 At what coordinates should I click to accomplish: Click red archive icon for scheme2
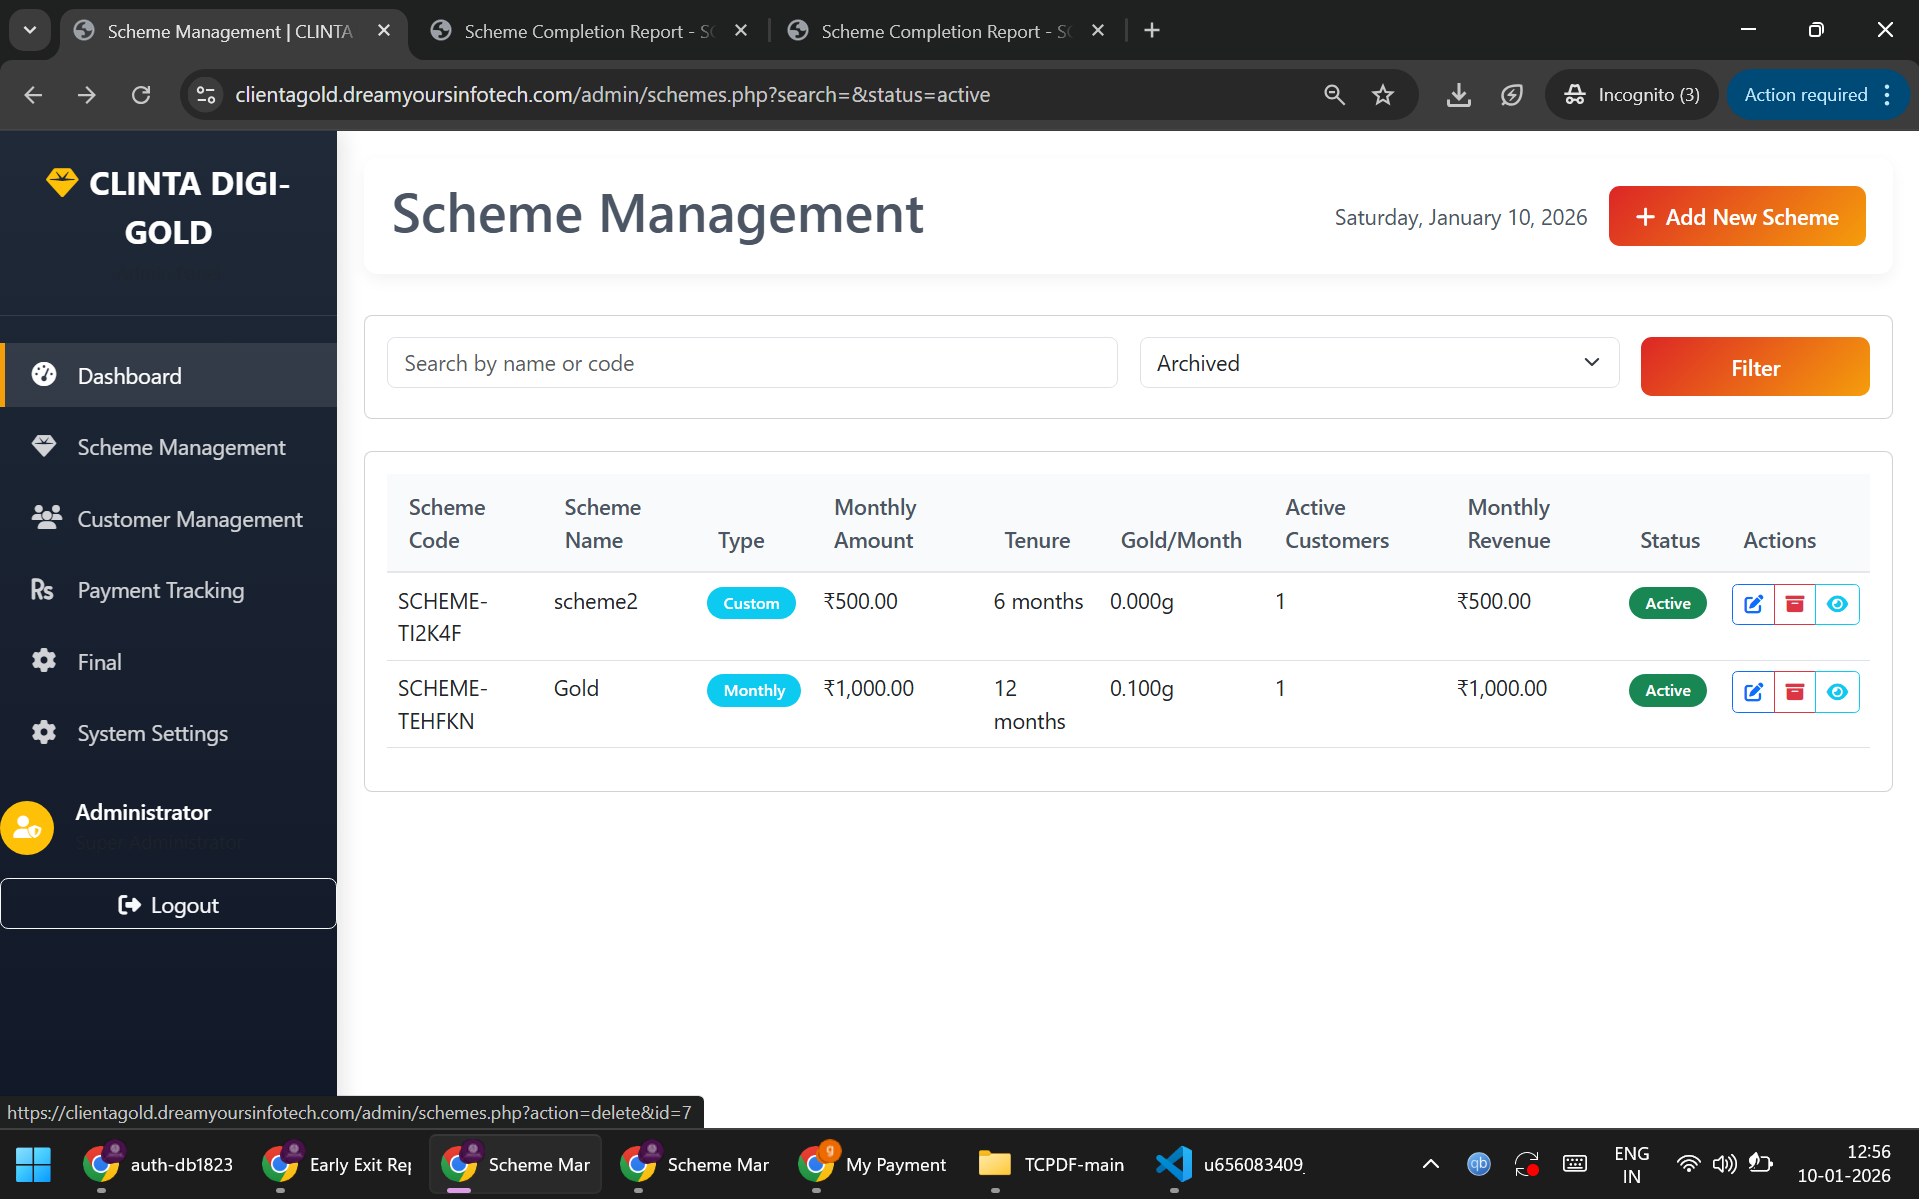pos(1795,604)
